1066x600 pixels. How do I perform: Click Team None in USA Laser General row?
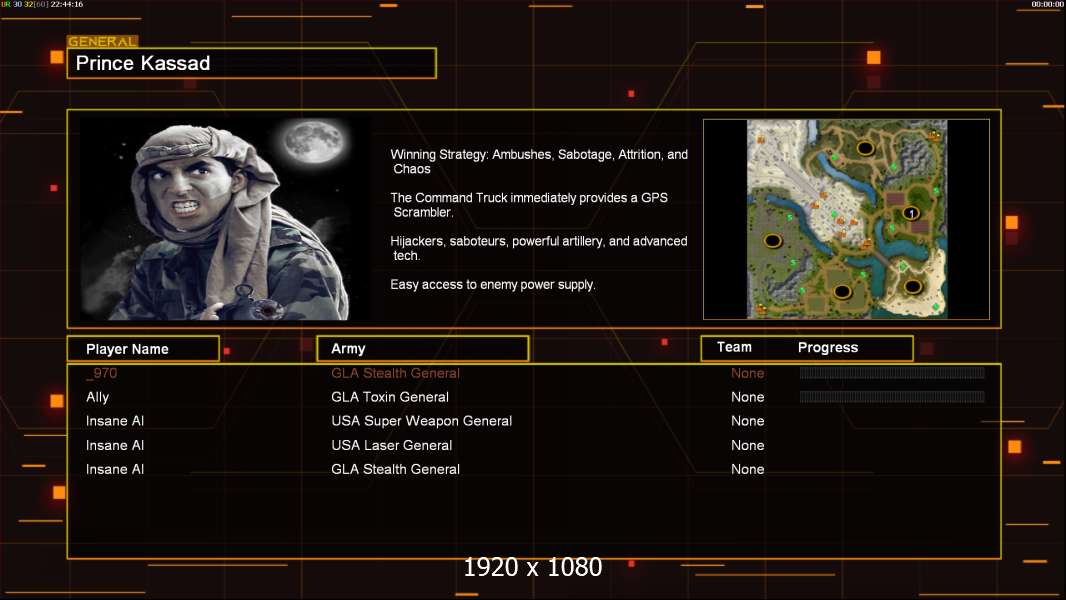[747, 445]
